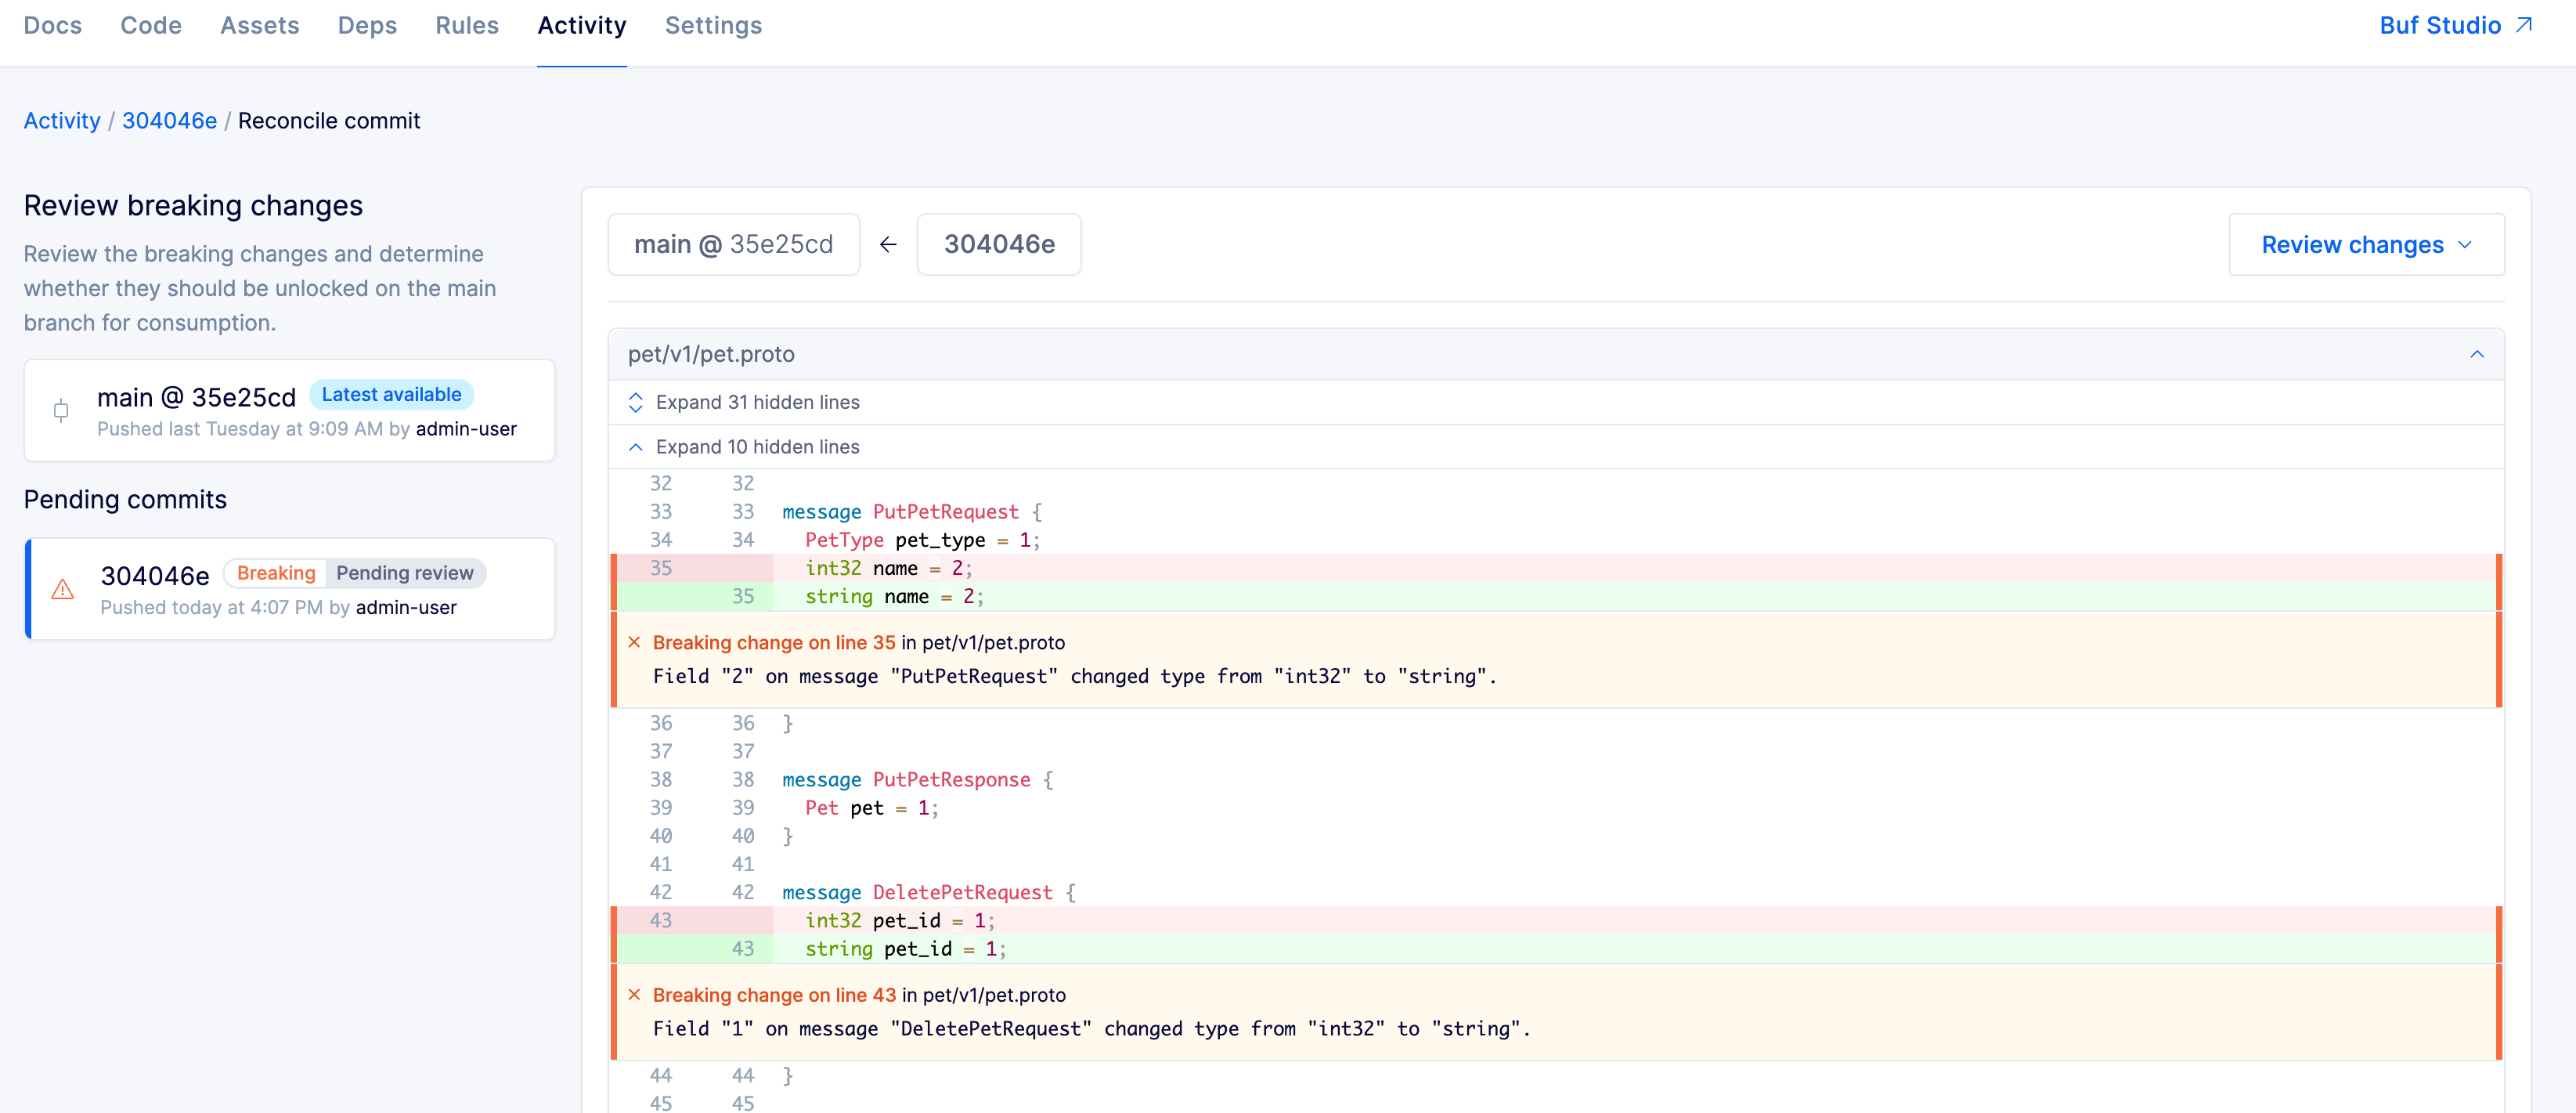The height and width of the screenshot is (1113, 2576).
Task: Click removed line 'int32 name = 2;'
Action: click(1555, 568)
